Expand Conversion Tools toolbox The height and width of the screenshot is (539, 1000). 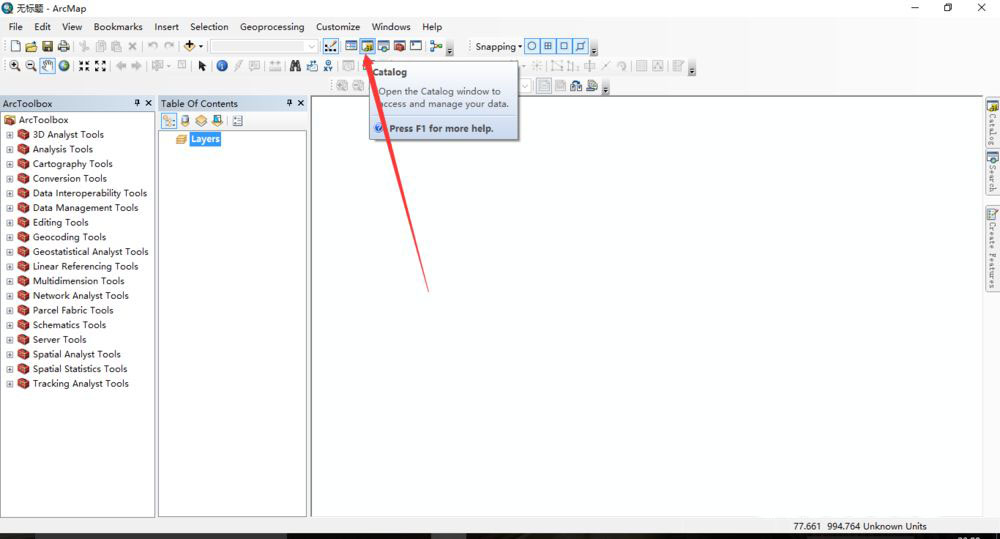(10, 179)
